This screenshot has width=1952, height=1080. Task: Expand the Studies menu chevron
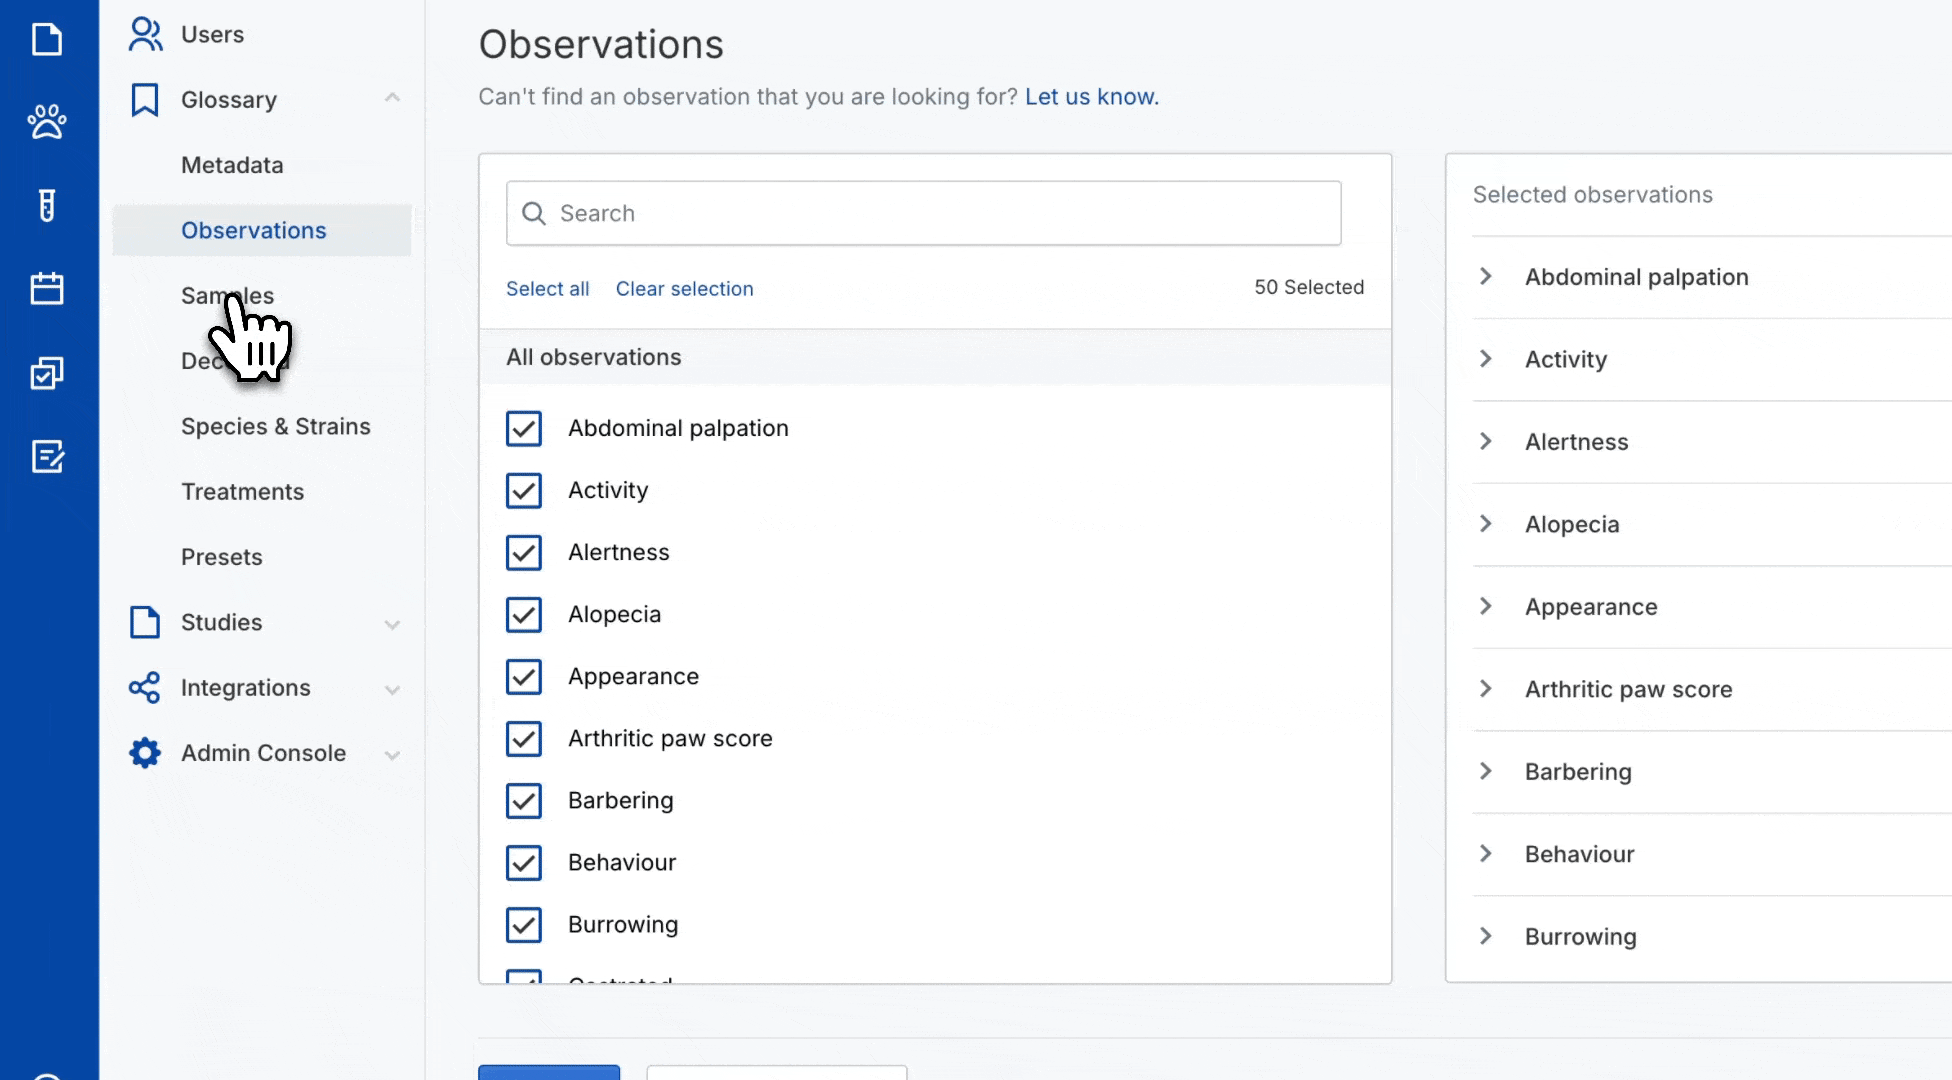coord(392,624)
